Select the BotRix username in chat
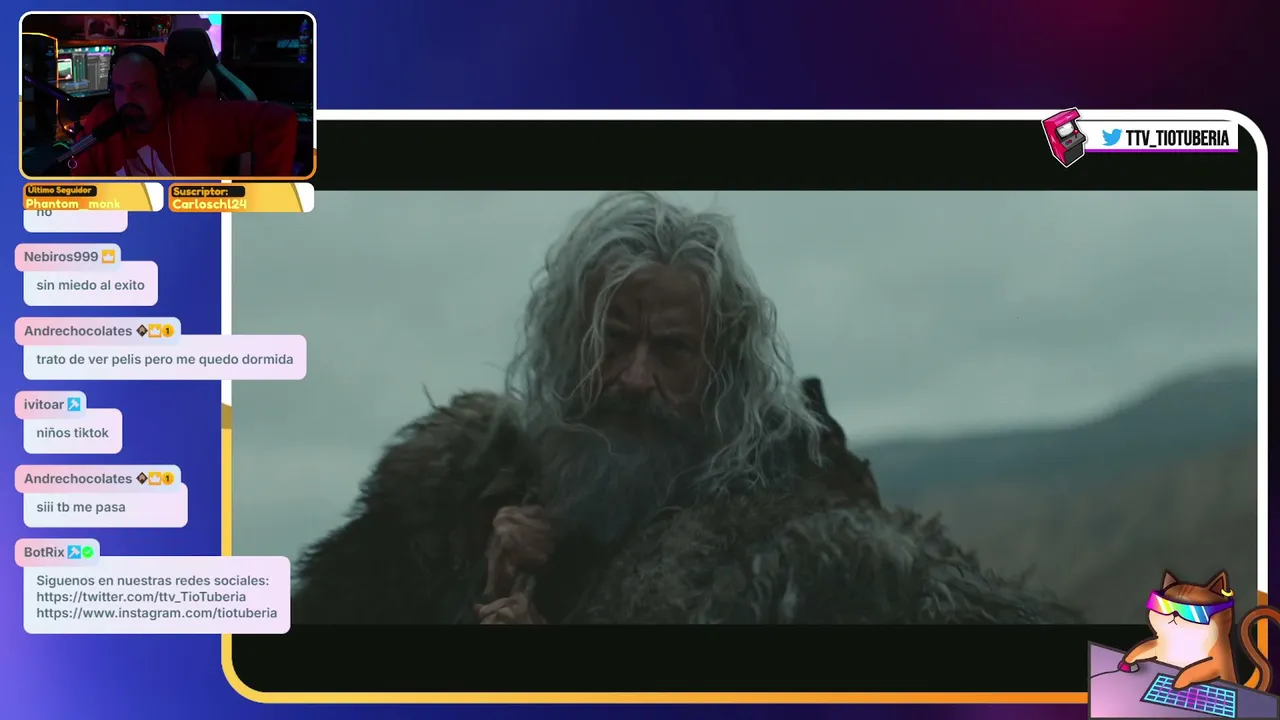 tap(44, 552)
